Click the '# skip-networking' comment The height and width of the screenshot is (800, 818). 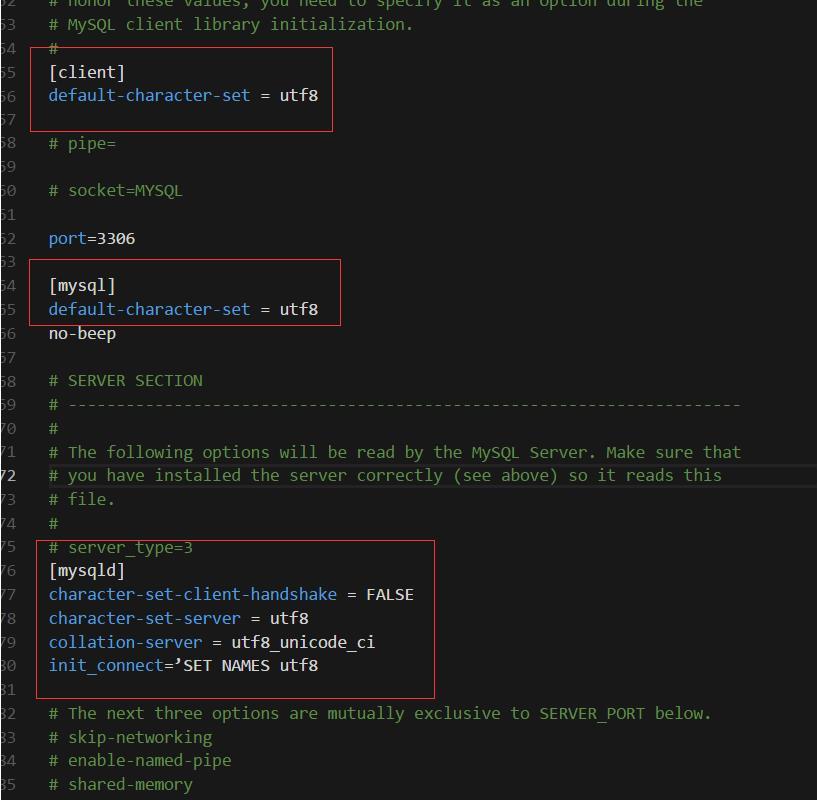pos(130,738)
